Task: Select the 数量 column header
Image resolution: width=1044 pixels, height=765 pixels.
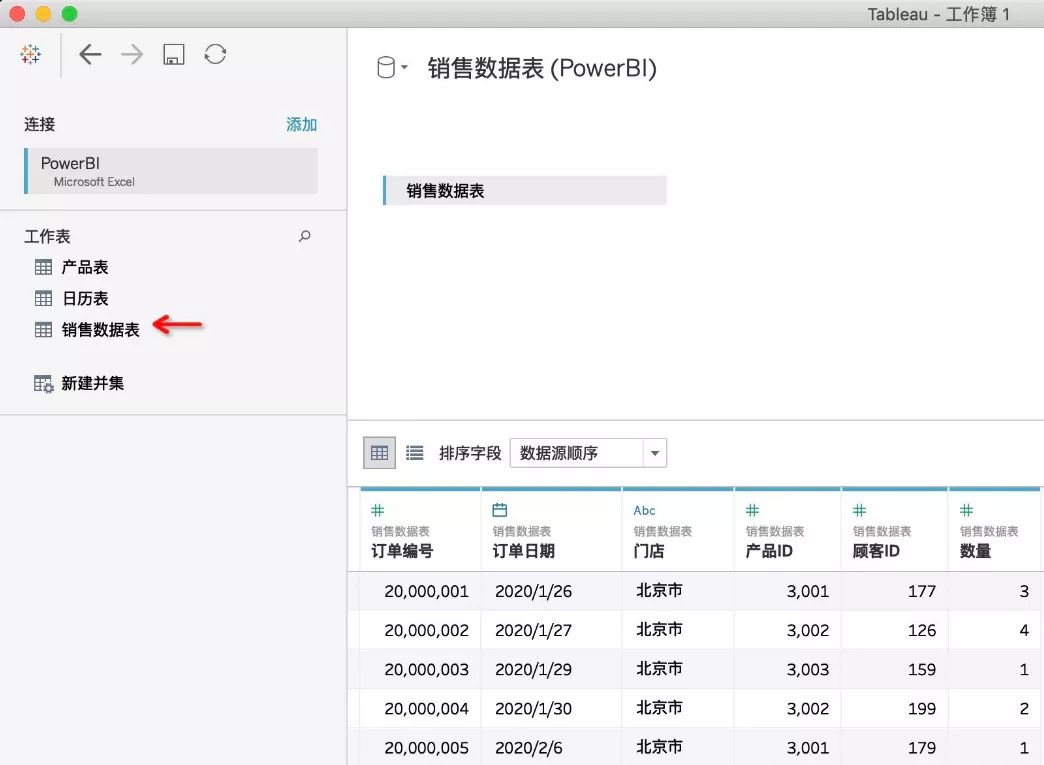Action: tap(975, 551)
